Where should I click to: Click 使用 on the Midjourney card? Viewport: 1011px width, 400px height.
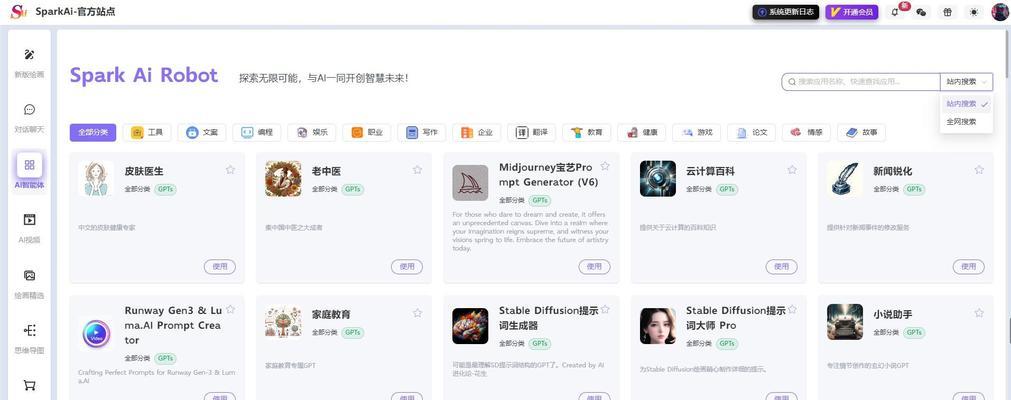tap(594, 266)
